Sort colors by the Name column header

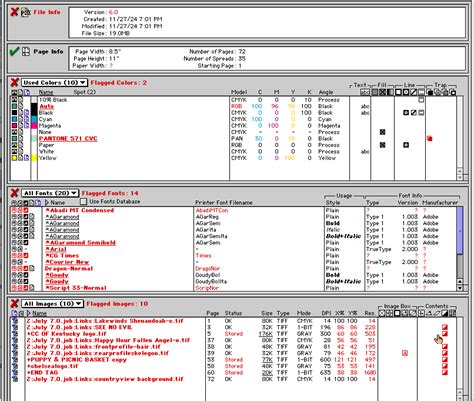pos(46,92)
